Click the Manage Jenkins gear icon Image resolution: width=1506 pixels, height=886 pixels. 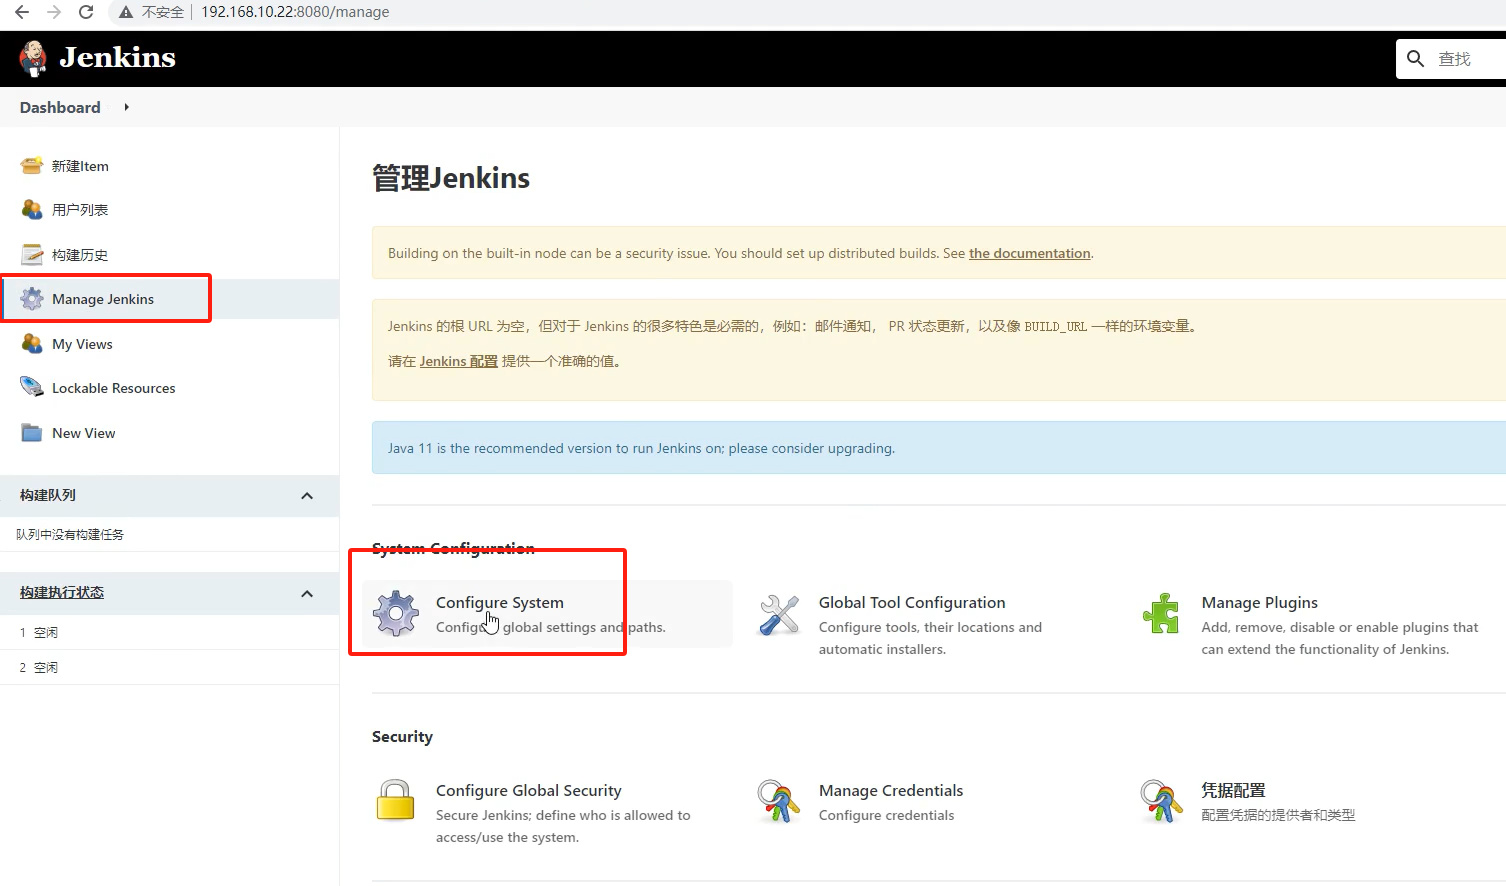[x=32, y=299]
